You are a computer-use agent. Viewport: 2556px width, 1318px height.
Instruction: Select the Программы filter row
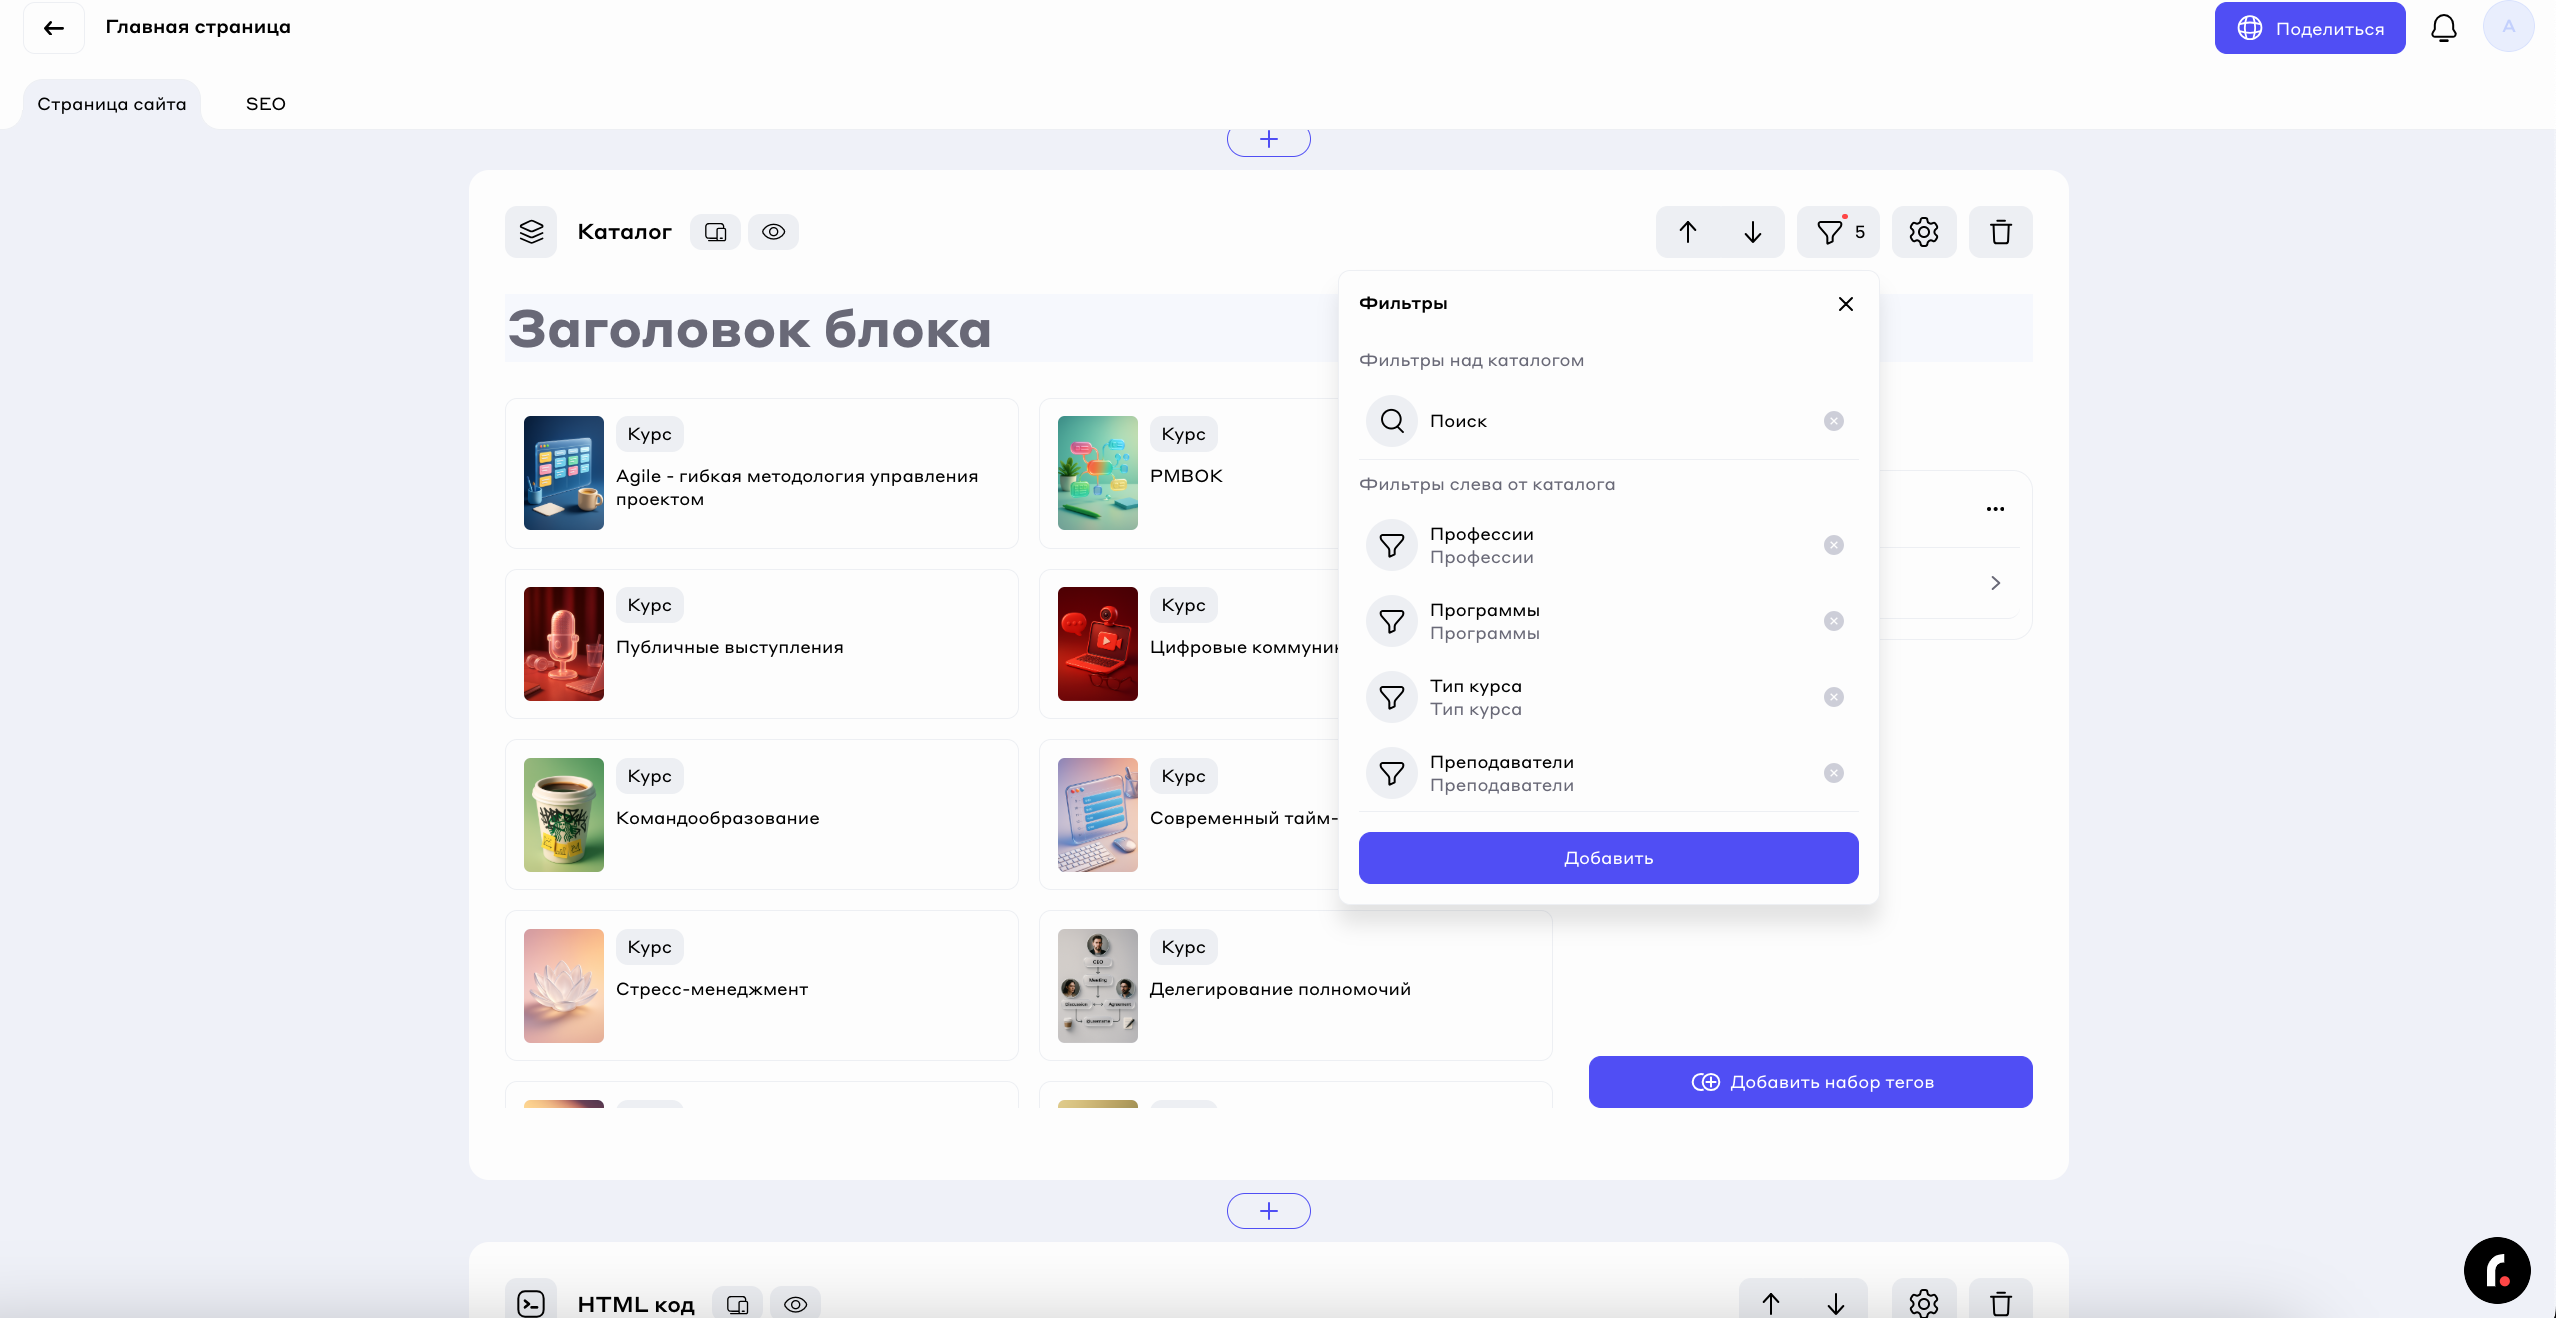[1608, 621]
